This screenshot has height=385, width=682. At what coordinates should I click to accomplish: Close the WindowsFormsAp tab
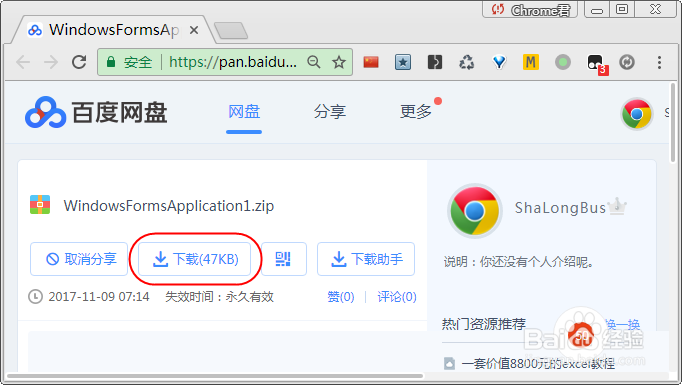click(x=194, y=30)
